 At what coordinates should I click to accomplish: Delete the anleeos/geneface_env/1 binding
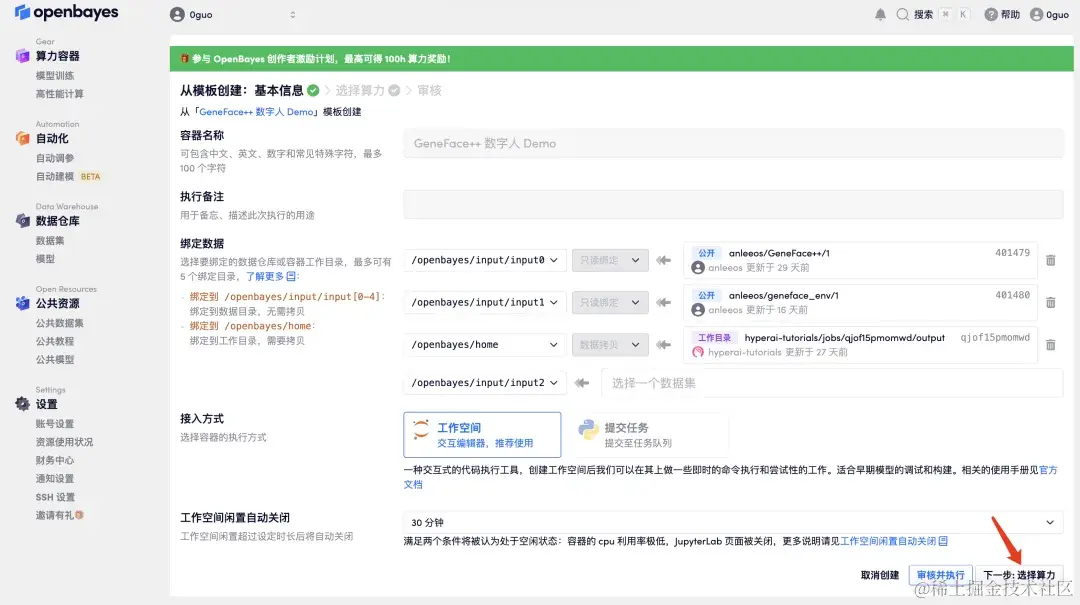[x=1050, y=302]
